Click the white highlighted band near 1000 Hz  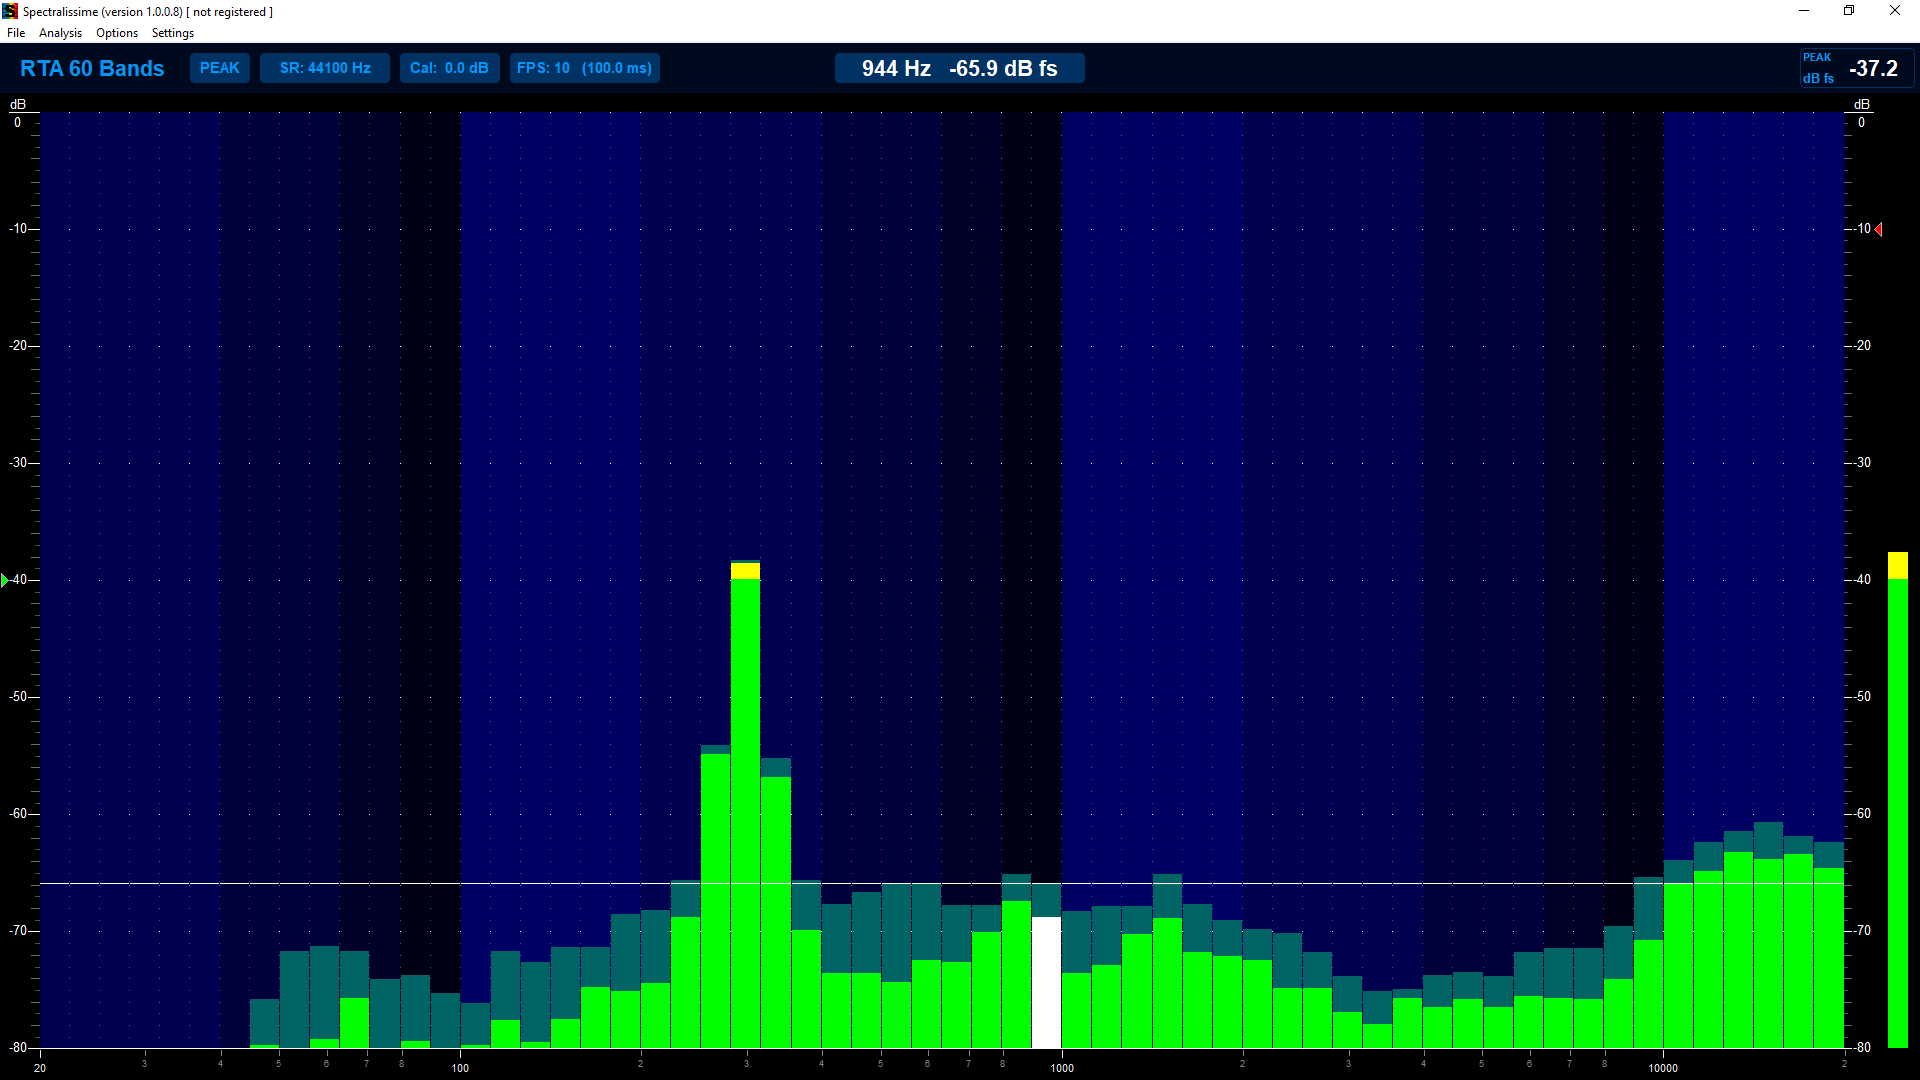[x=1046, y=982]
